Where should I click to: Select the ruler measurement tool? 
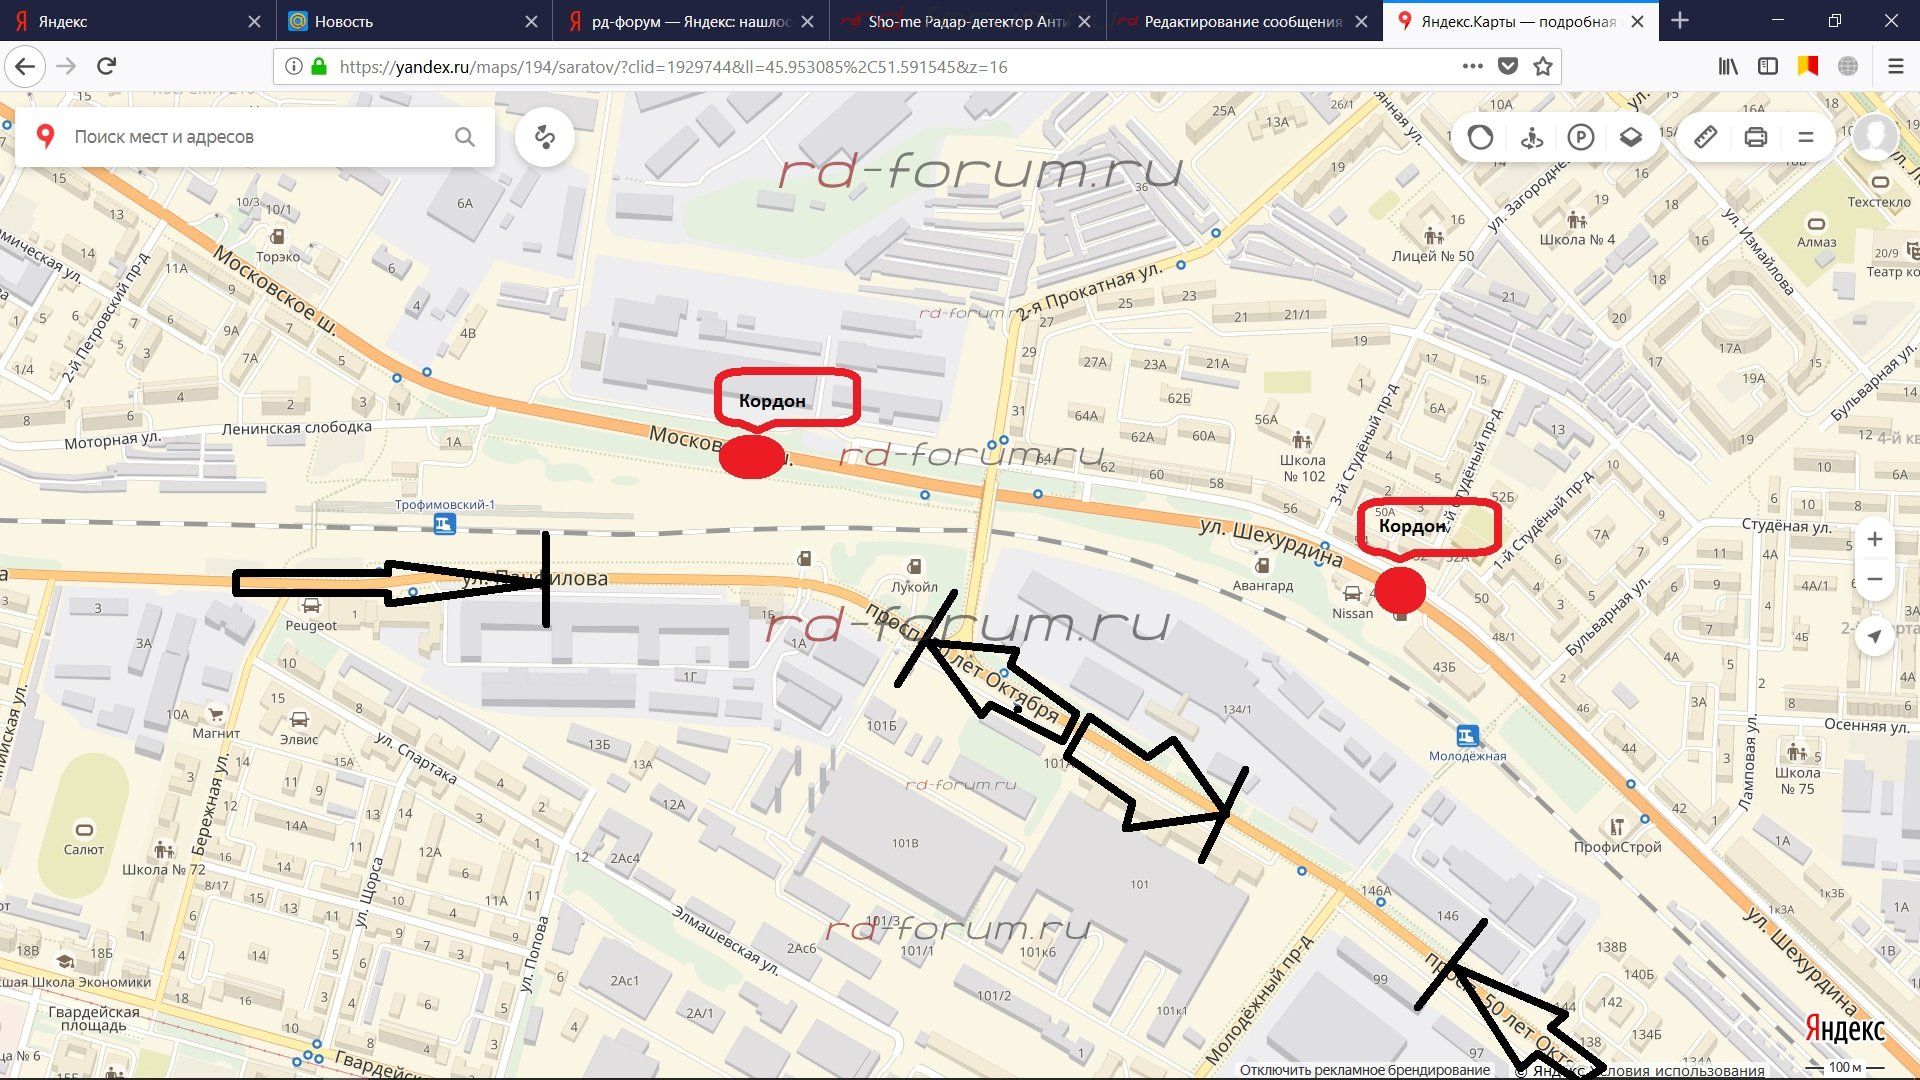[1706, 137]
